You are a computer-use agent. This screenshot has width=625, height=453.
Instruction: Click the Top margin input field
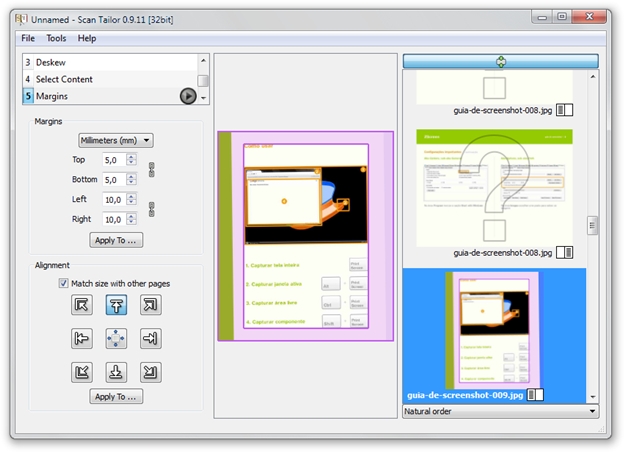[115, 160]
